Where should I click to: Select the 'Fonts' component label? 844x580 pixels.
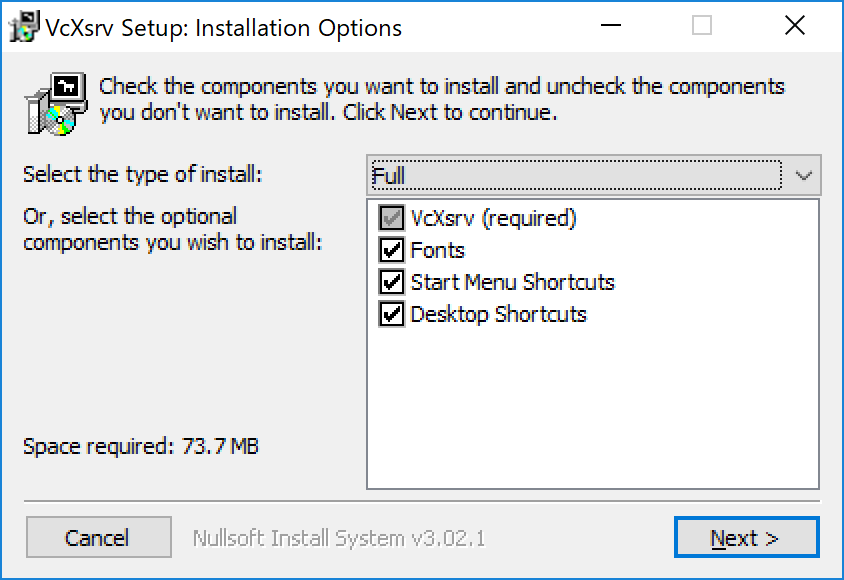[x=440, y=250]
